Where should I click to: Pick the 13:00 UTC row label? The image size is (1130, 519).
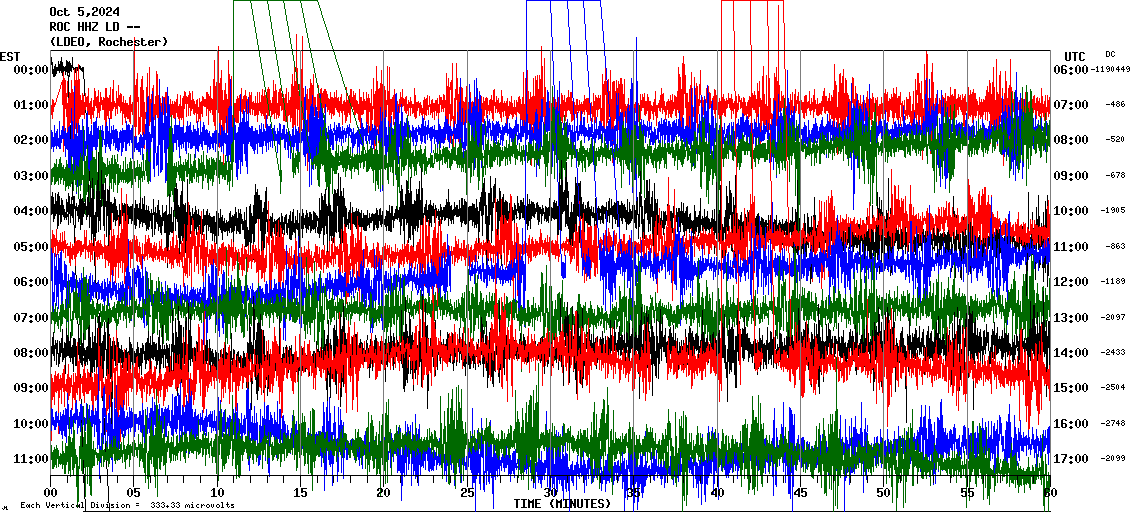point(1070,318)
